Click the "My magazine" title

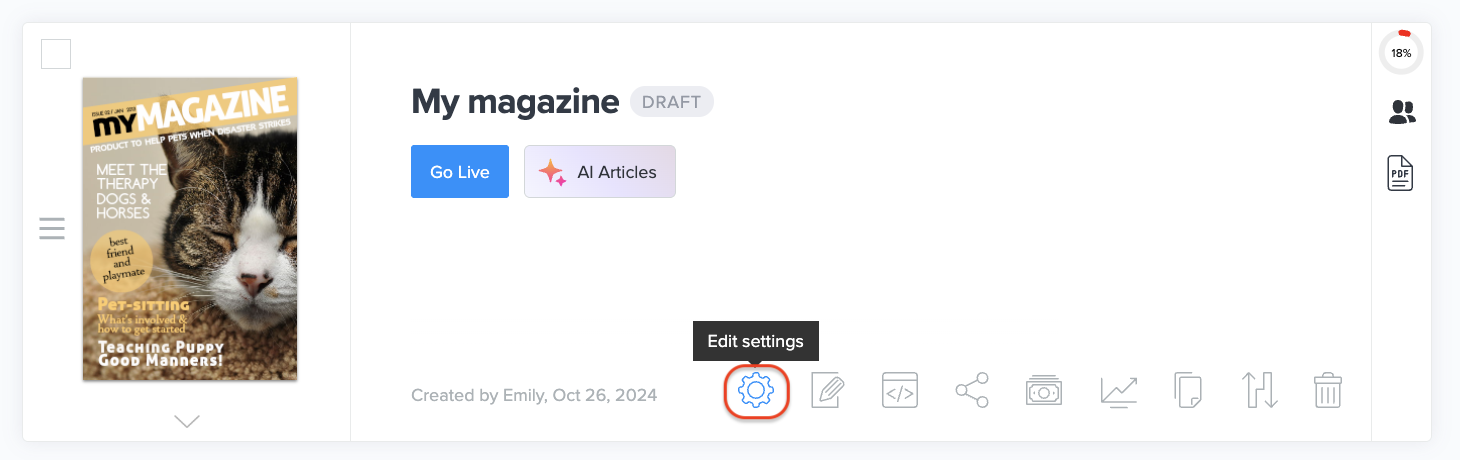coord(515,102)
